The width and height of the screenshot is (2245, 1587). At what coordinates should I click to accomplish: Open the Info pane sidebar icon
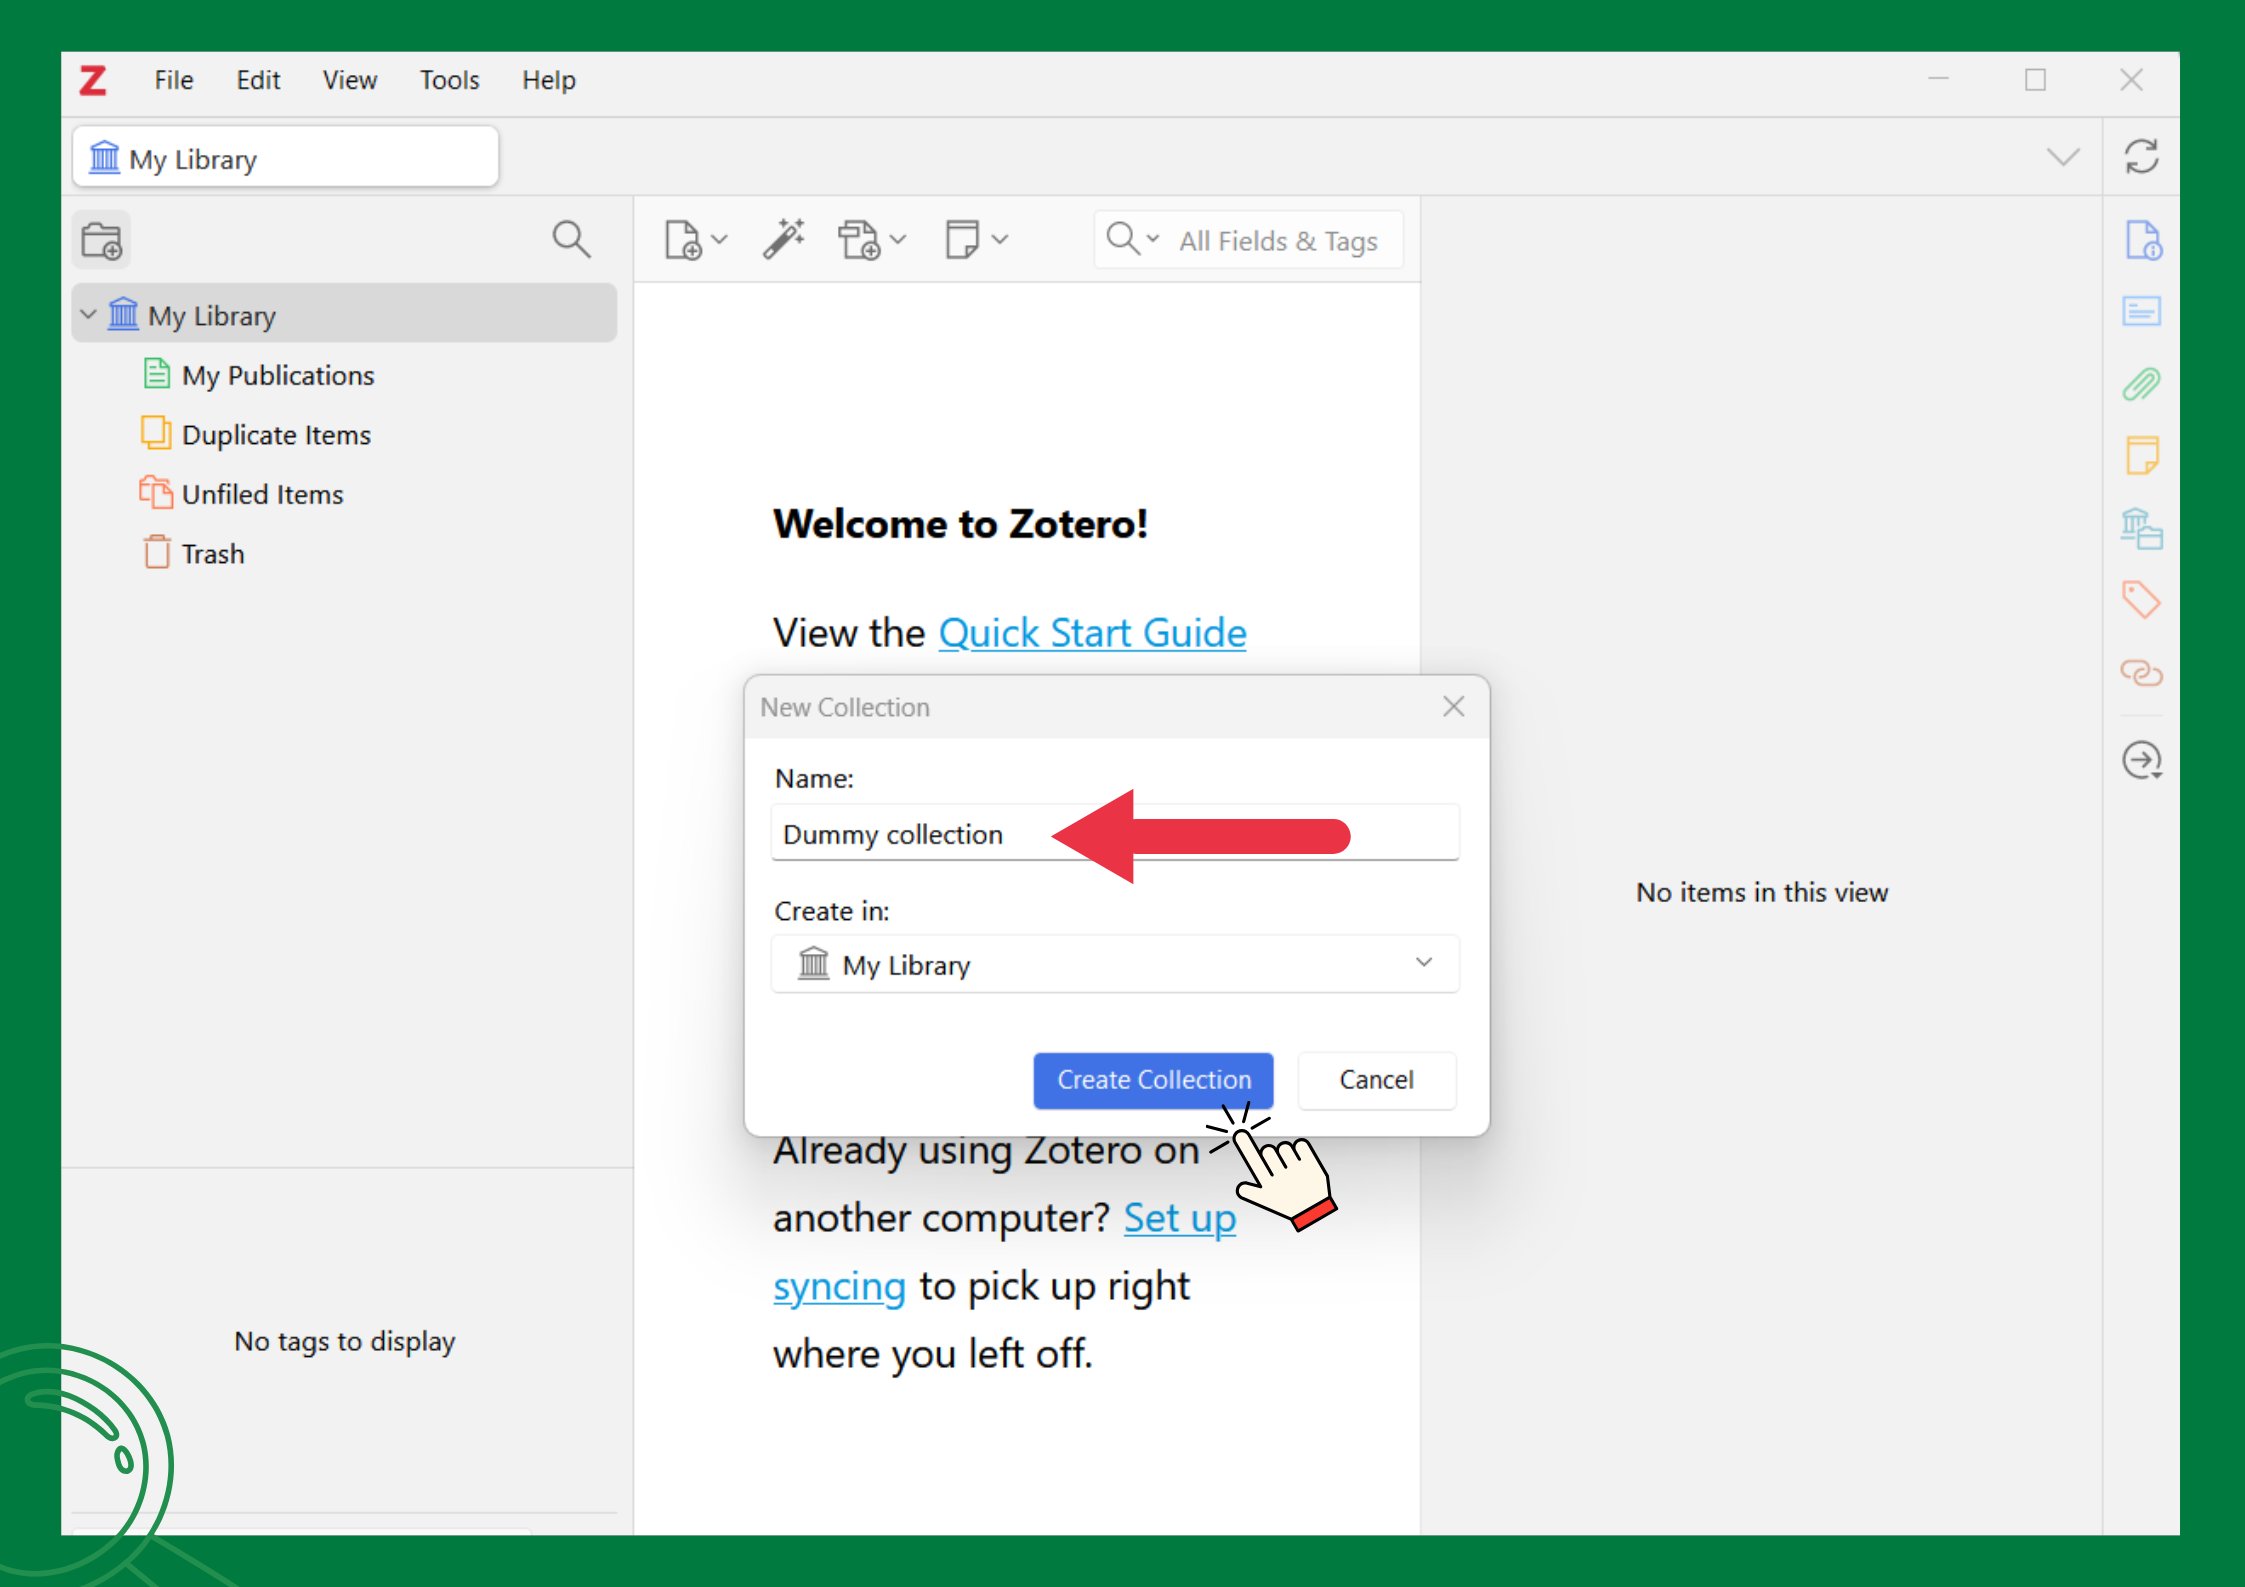[x=2142, y=240]
